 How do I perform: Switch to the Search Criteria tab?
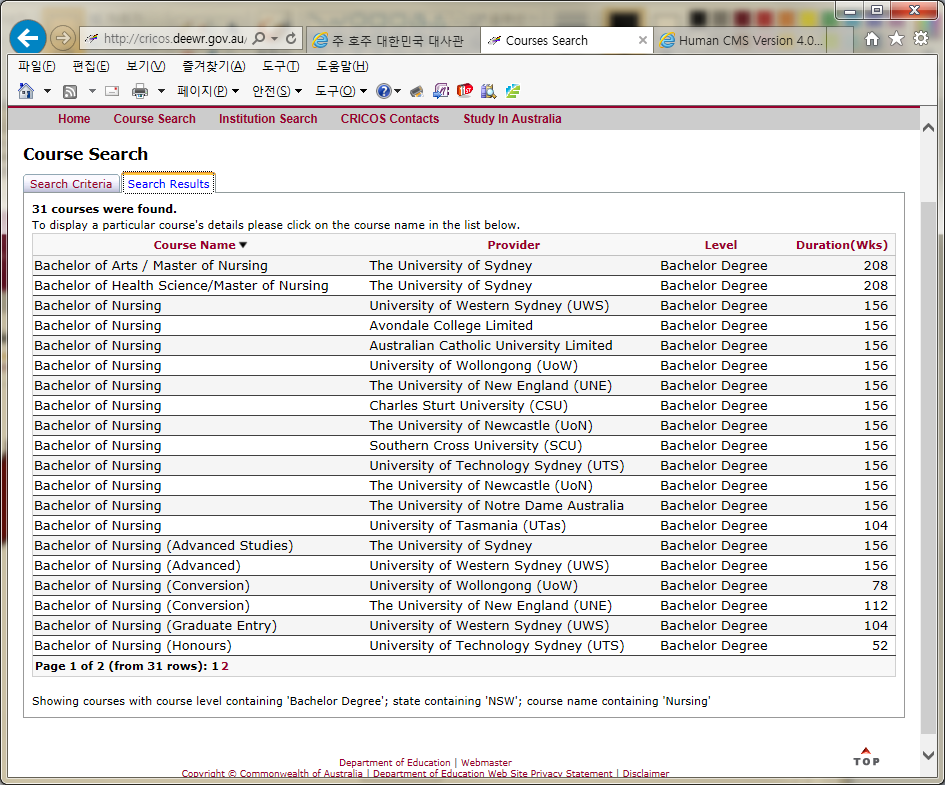coord(71,184)
